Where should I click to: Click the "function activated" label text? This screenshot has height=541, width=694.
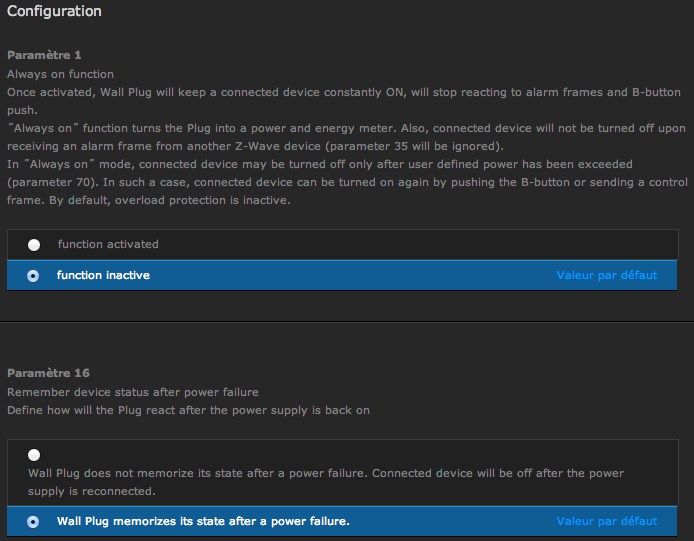pyautogui.click(x=108, y=244)
